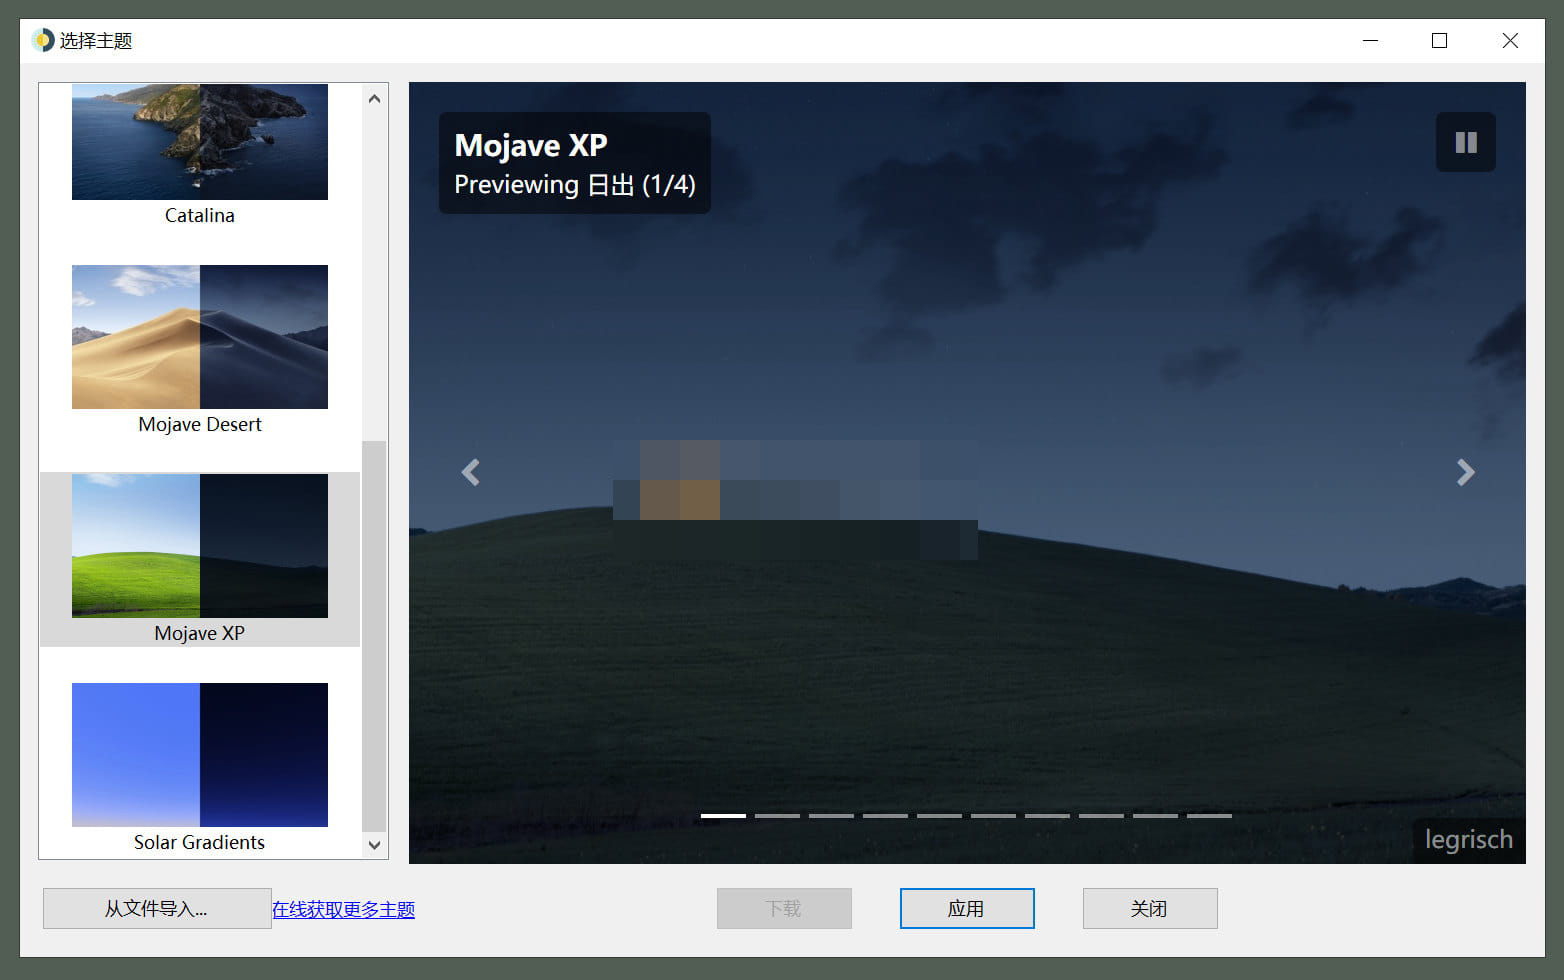Click the app logo in the title bar
Image resolution: width=1564 pixels, height=980 pixels.
(43, 40)
